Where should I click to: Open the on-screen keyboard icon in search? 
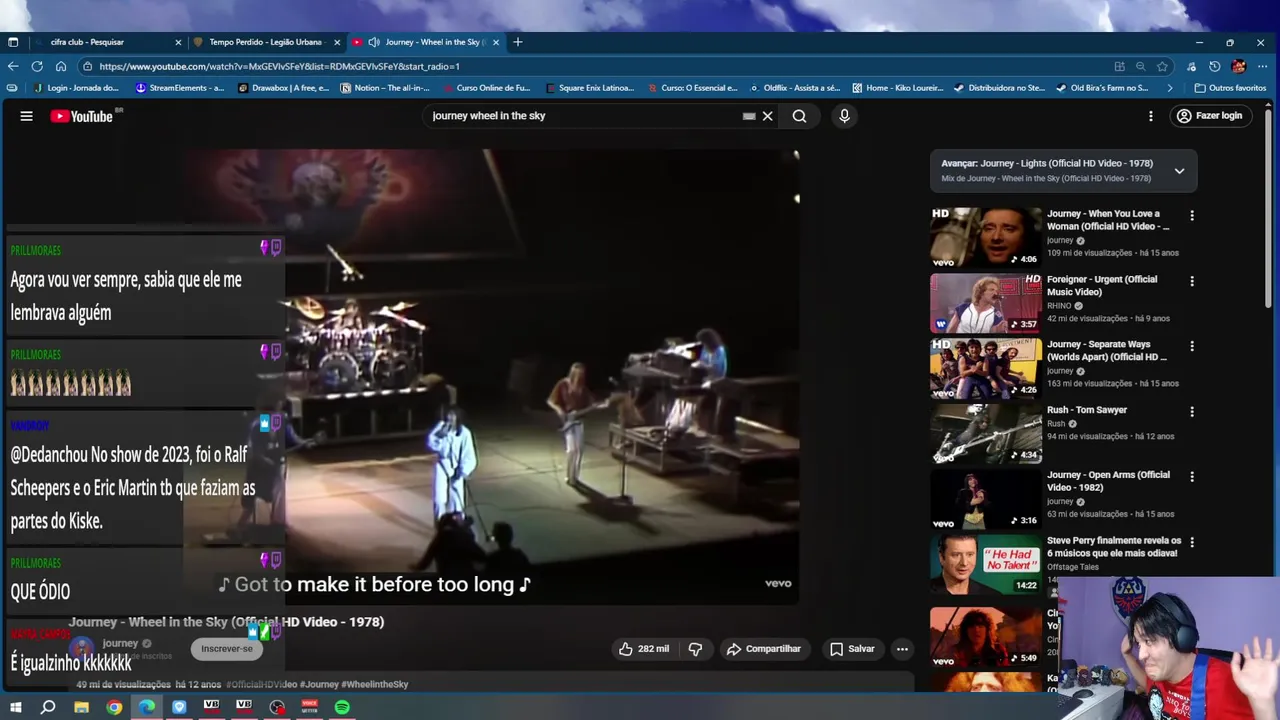749,116
